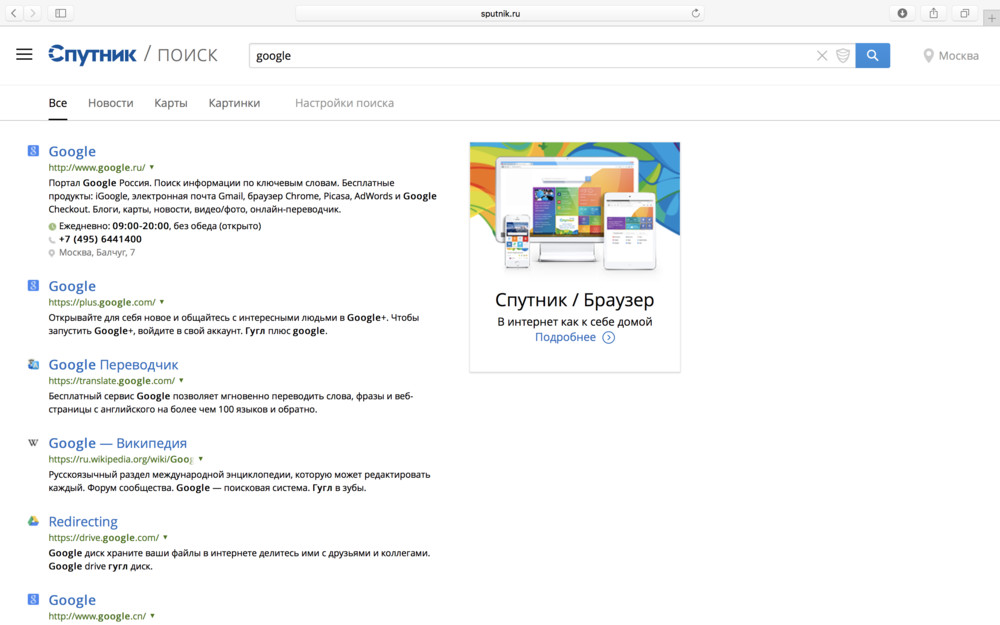Expand the arrow after http://www.google.cn/

pyautogui.click(x=152, y=615)
